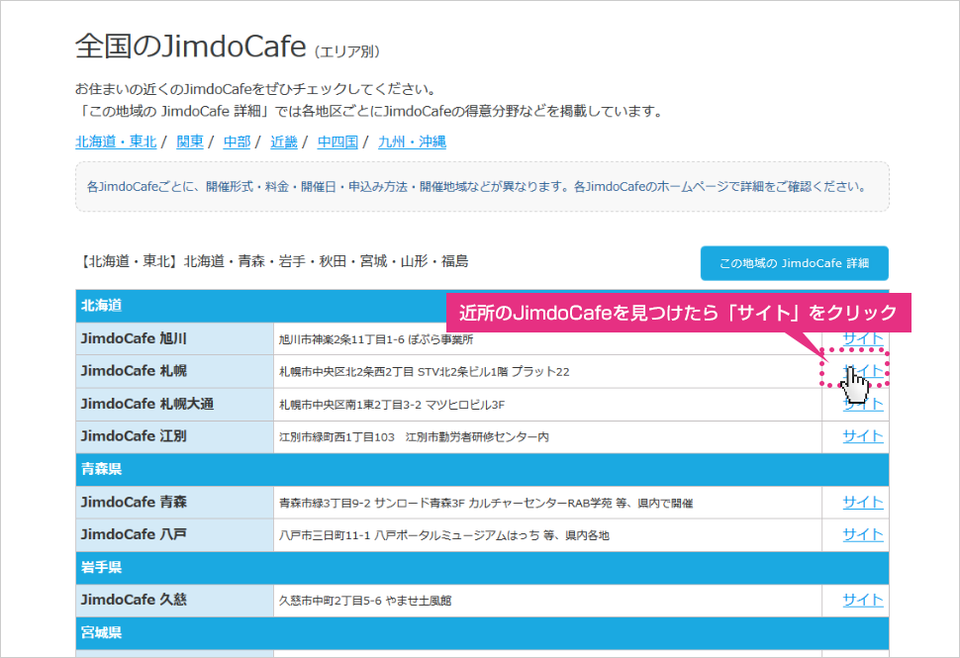Select the JimdoCafe 八戸 name cell
The width and height of the screenshot is (960, 658).
174,535
